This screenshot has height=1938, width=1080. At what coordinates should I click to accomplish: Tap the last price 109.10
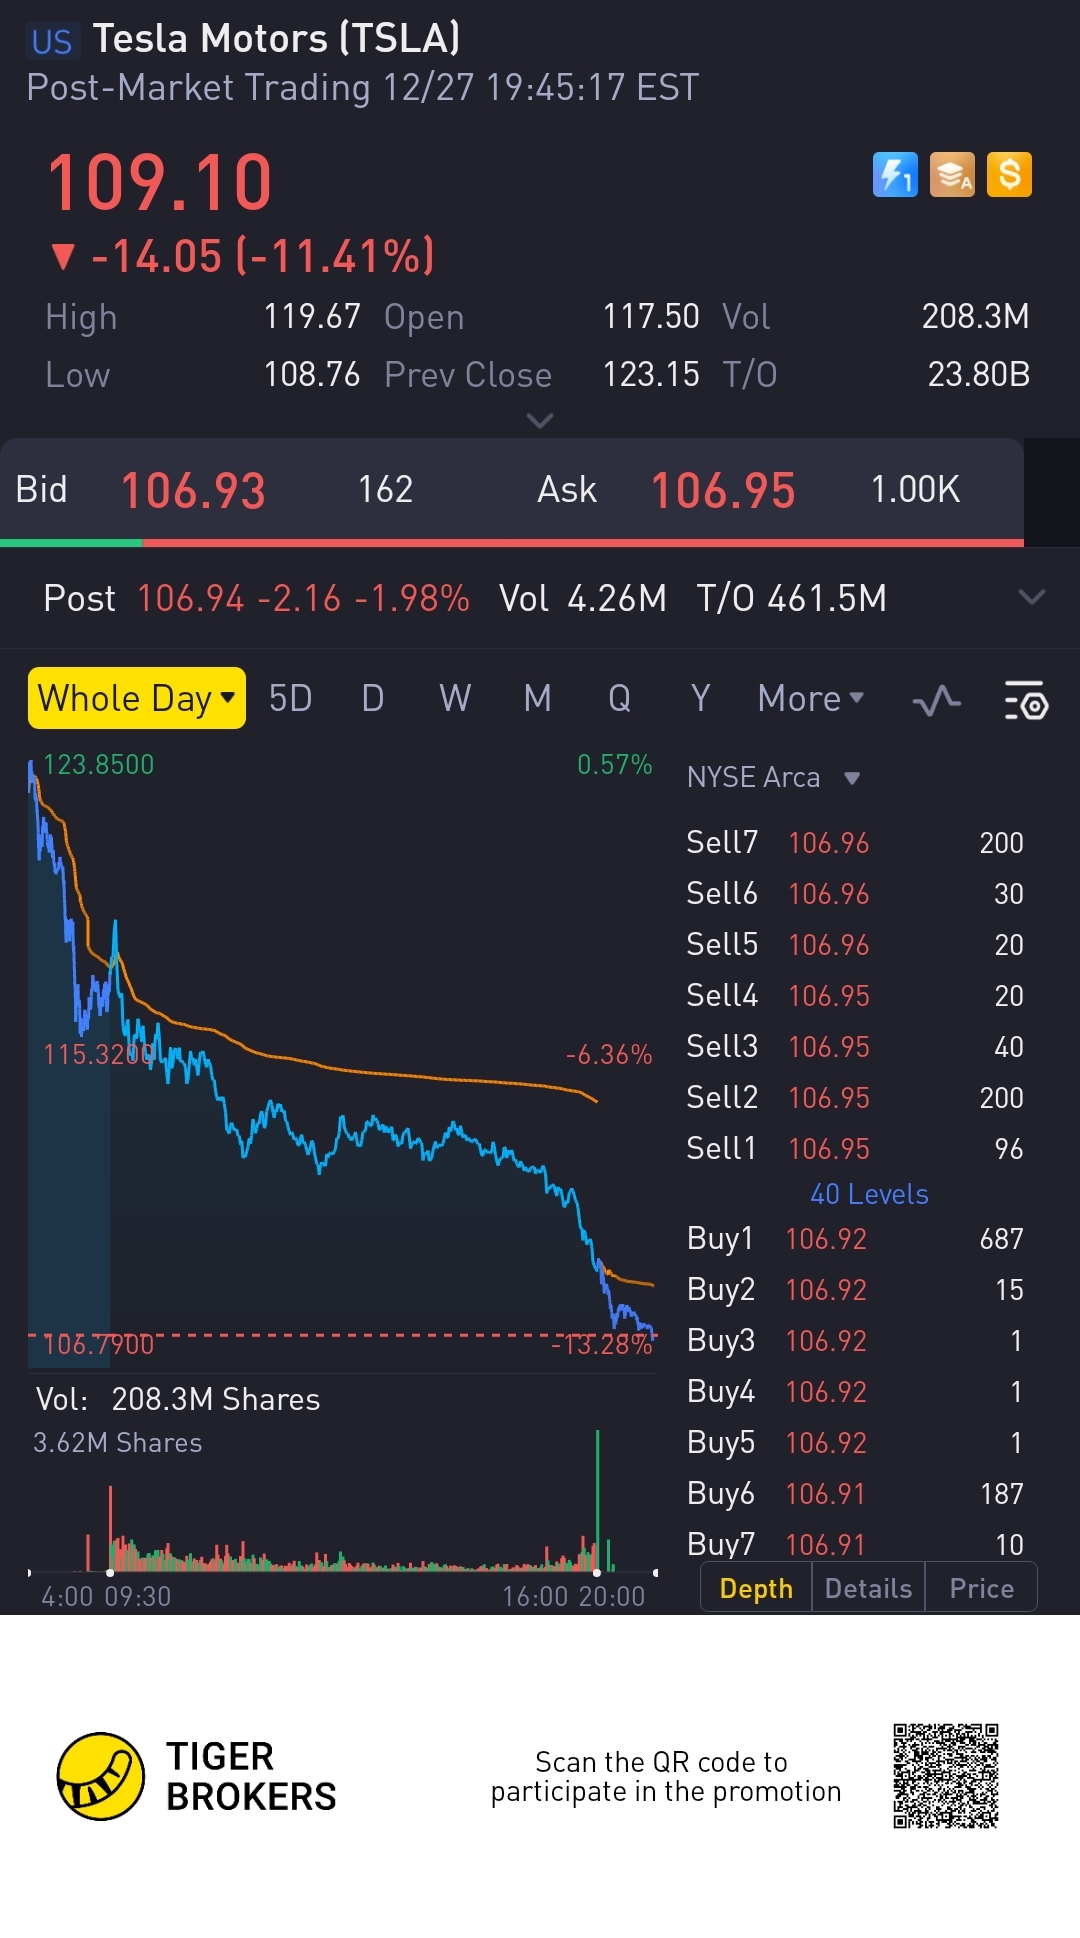click(x=160, y=183)
